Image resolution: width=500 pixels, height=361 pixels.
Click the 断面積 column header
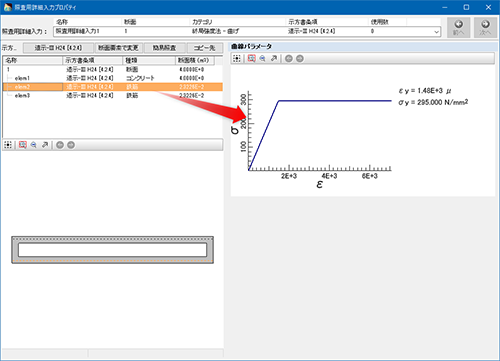coord(195,60)
